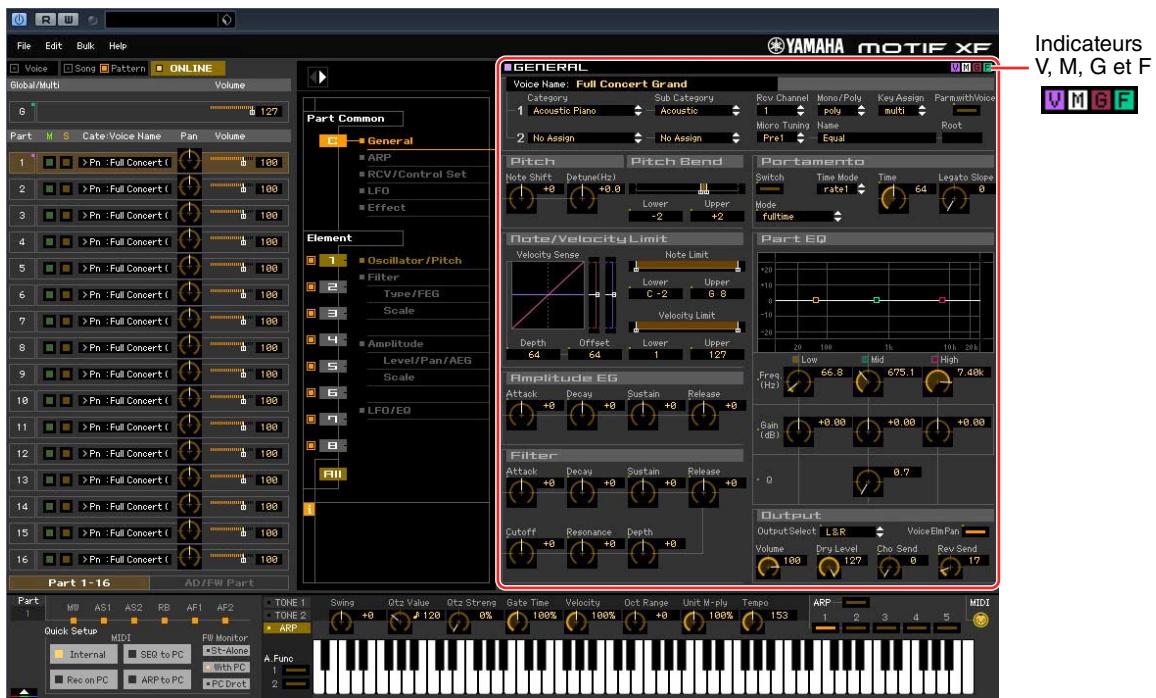This screenshot has width=1156, height=698.
Task: Click the Detune knob
Action: [x=582, y=198]
